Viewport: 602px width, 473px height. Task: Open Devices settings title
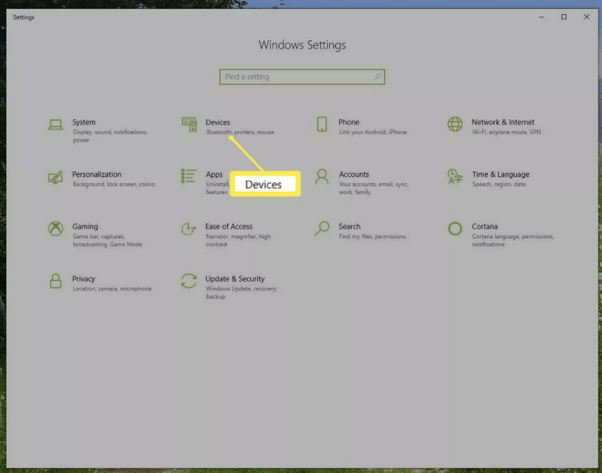[x=218, y=122]
